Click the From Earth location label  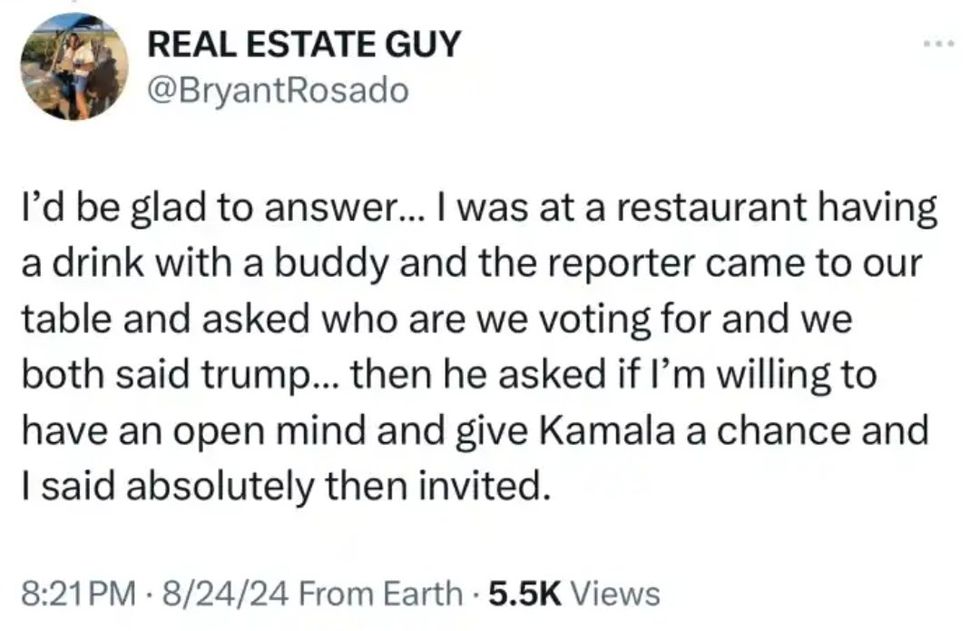(x=381, y=593)
